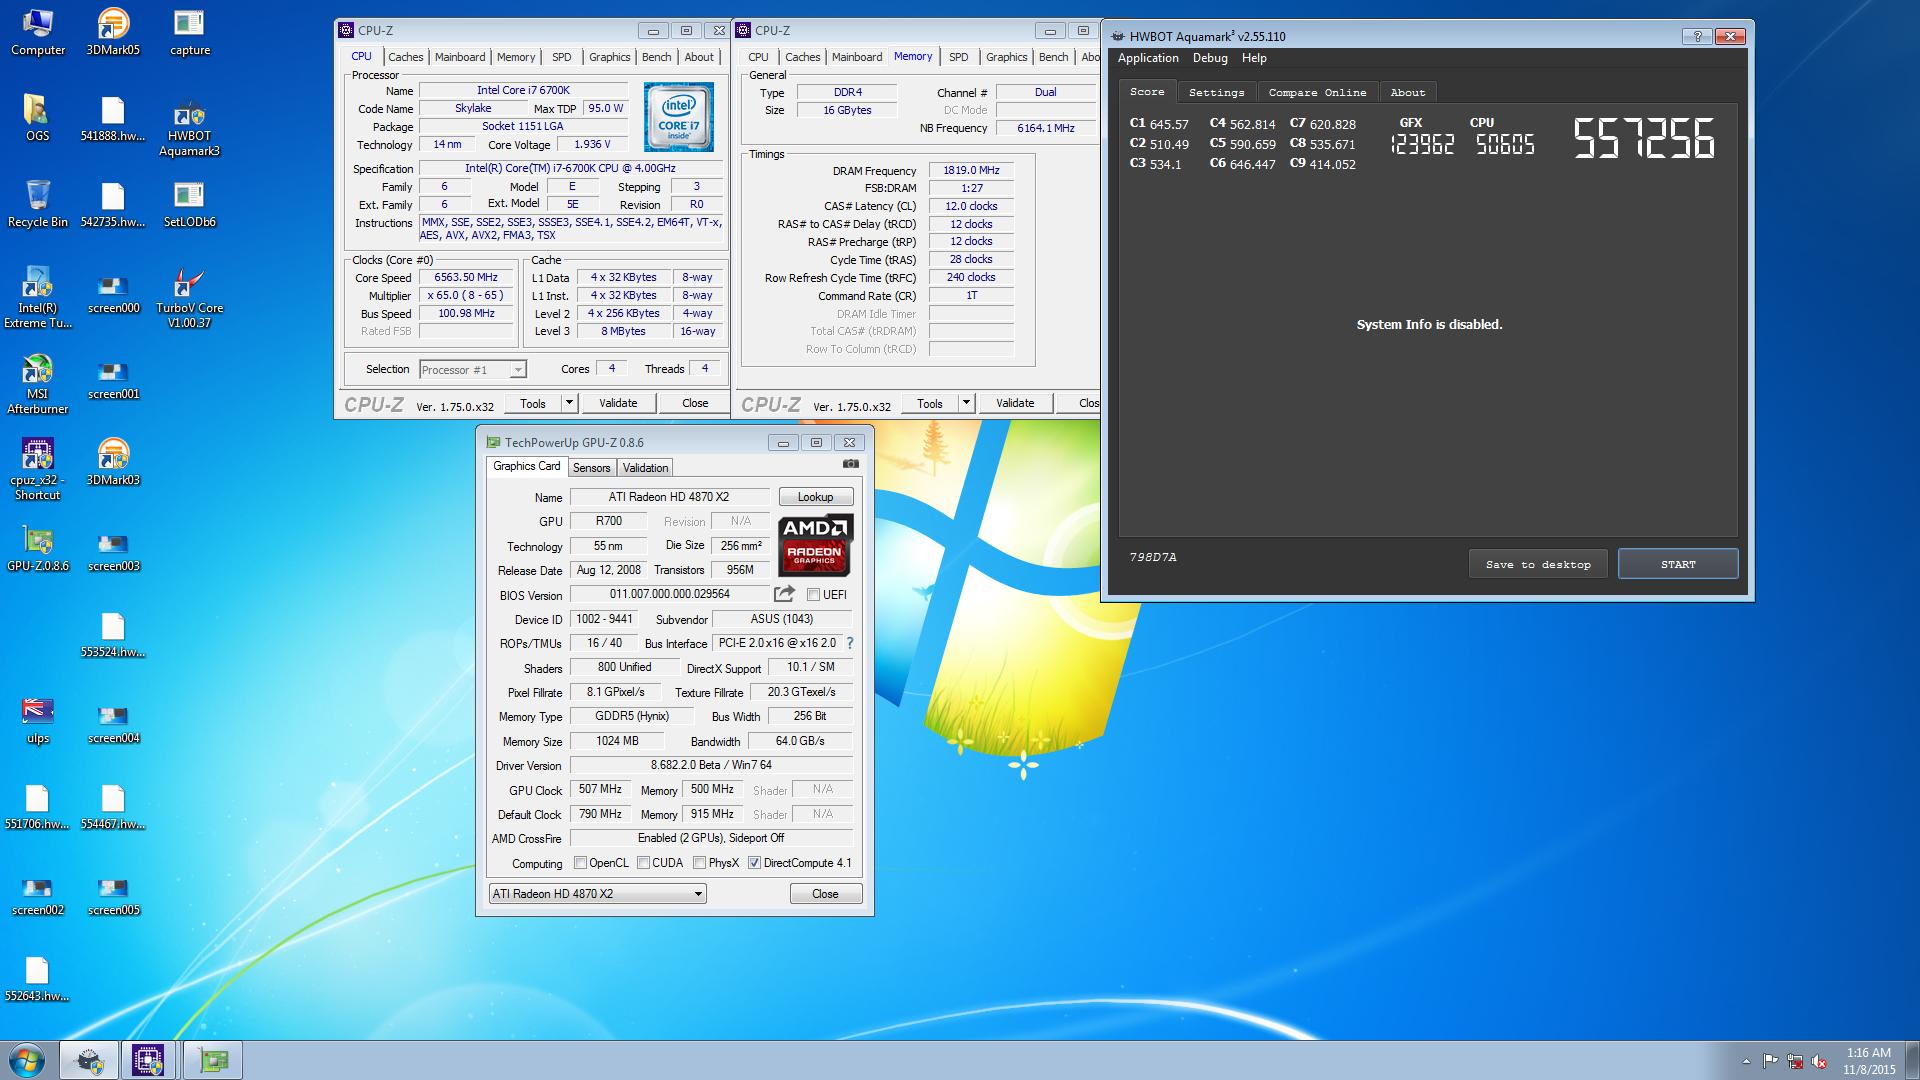This screenshot has width=1920, height=1080.
Task: Open 541888.hw file icon
Action: [113, 118]
